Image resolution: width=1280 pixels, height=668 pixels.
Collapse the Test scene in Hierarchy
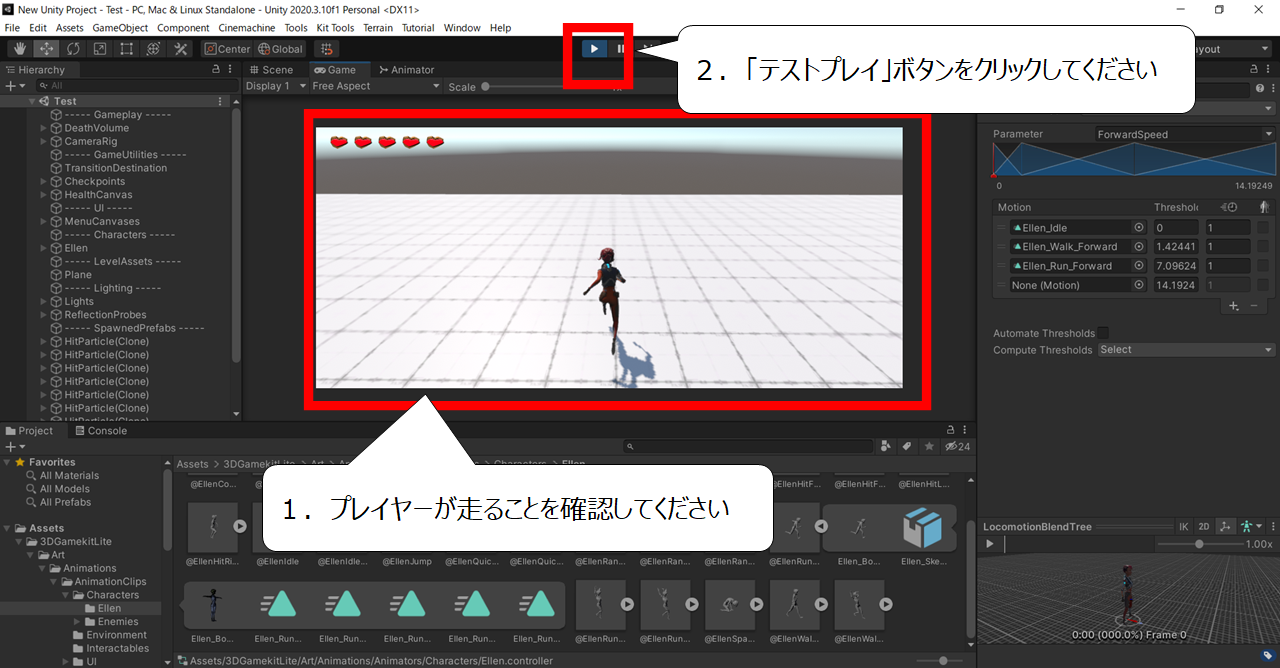[x=32, y=101]
